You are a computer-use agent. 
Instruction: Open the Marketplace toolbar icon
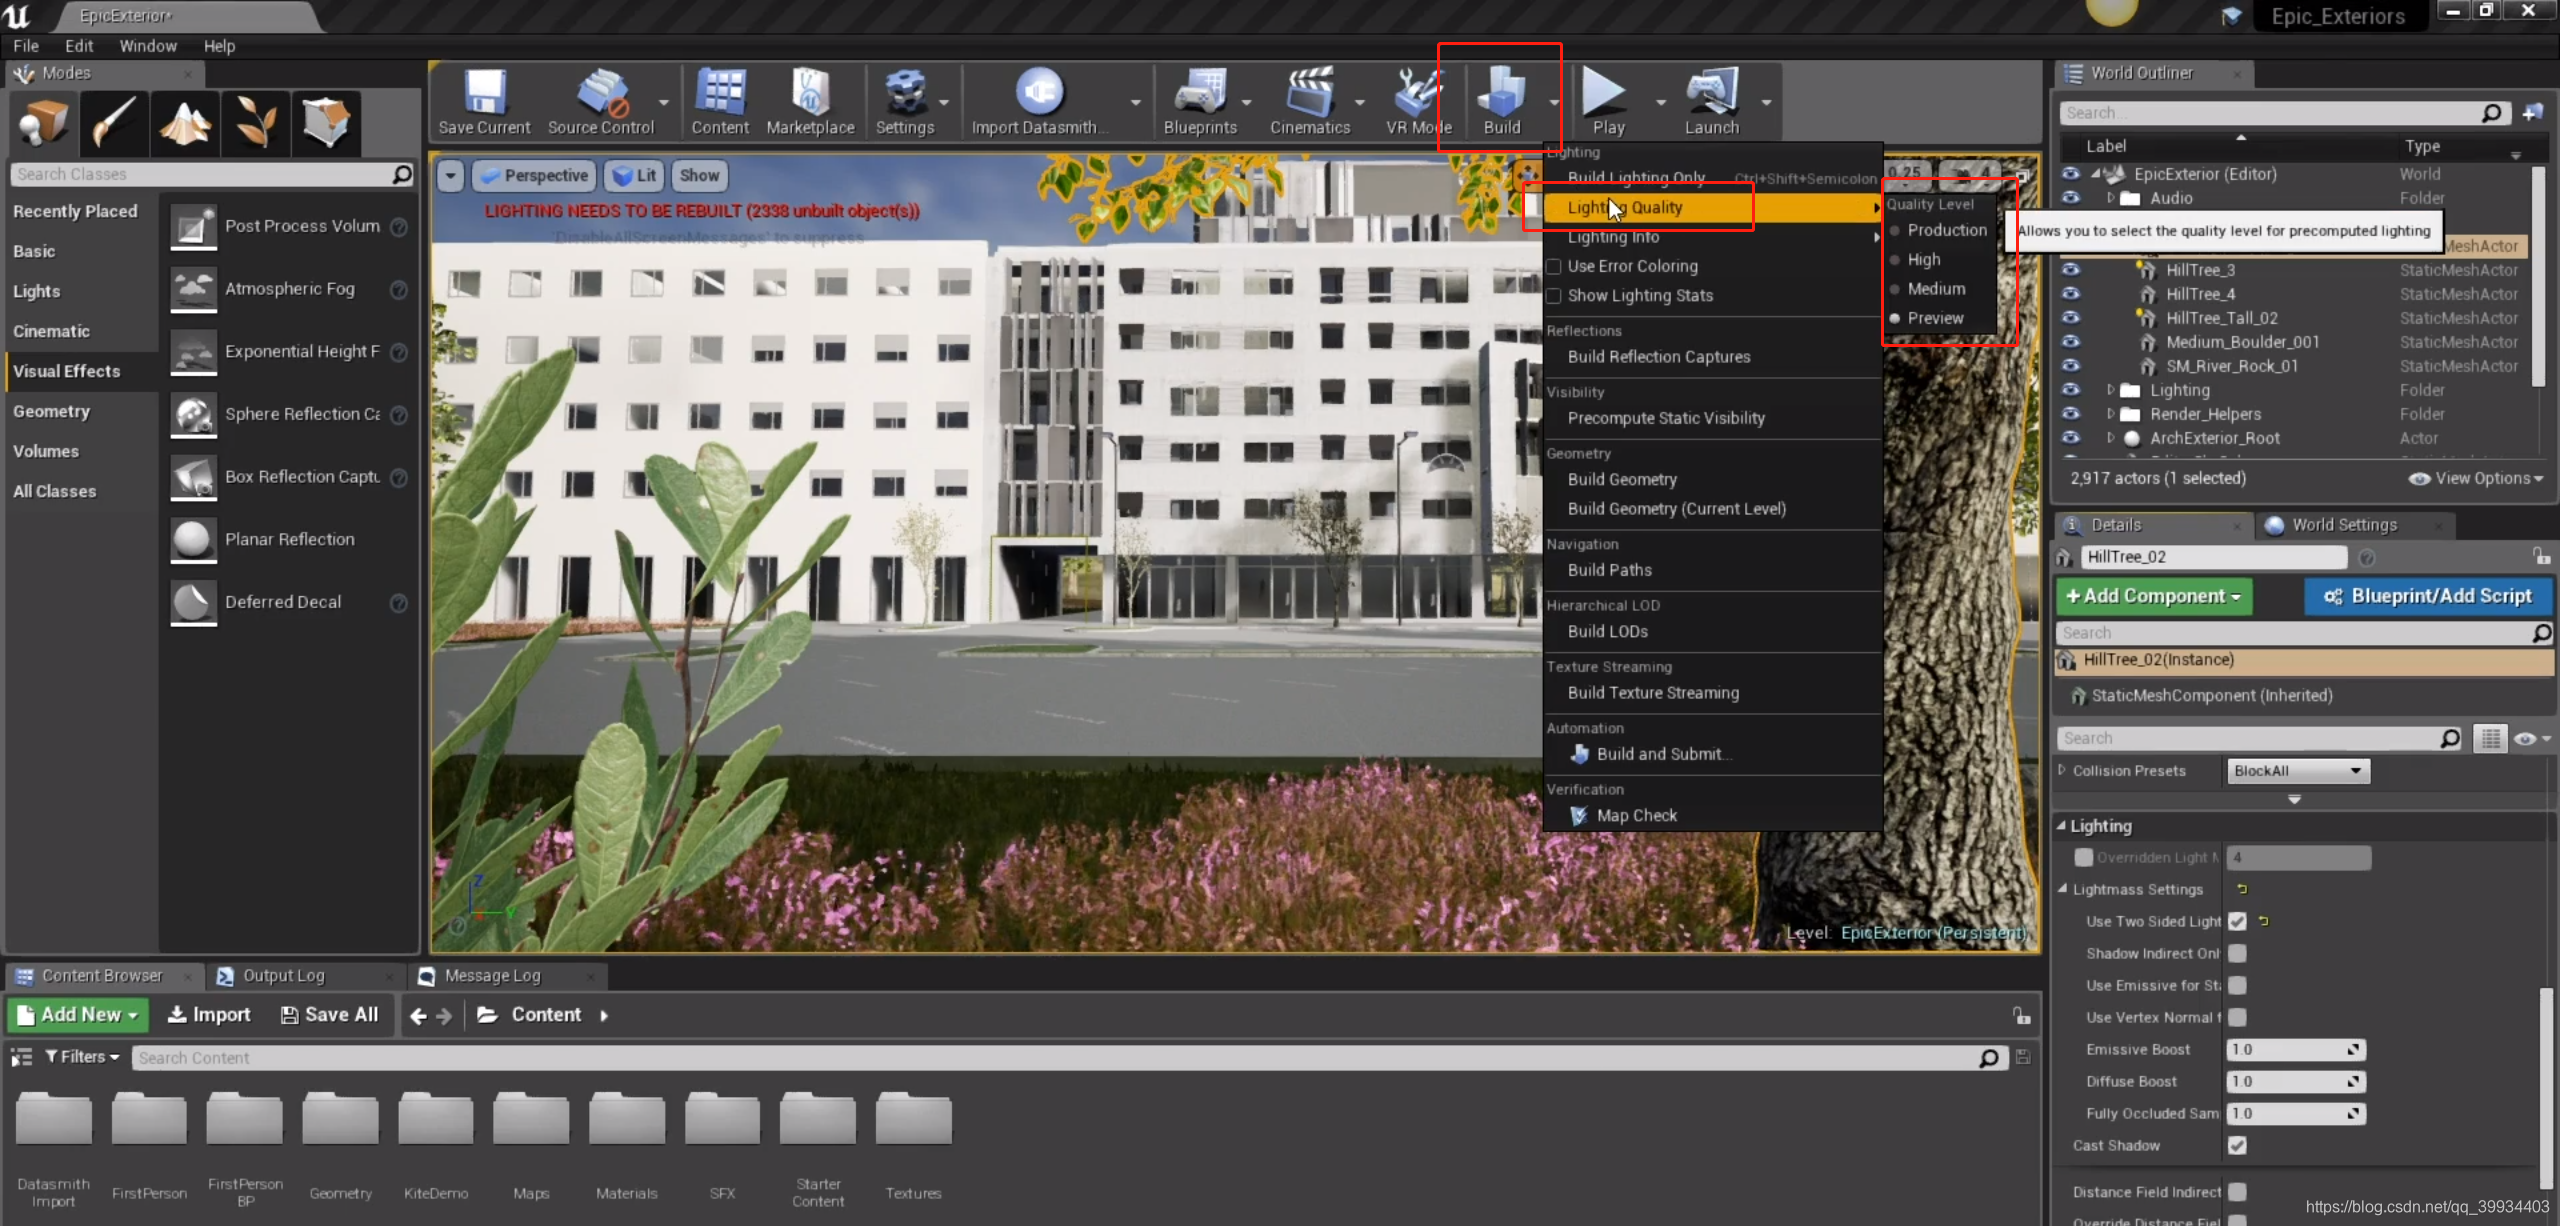coord(810,101)
